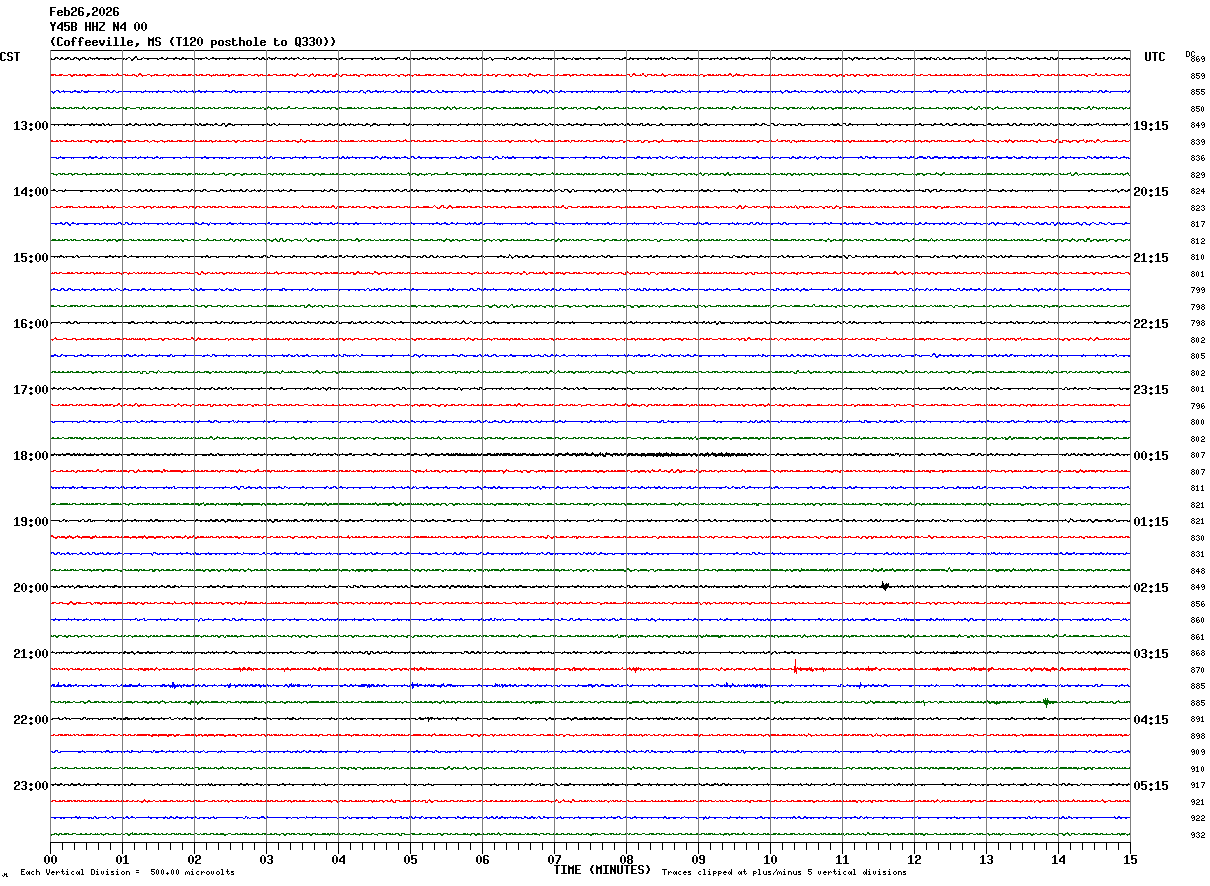Viewport: 1210px width, 886px height.
Task: Select the station code Y45B HHZ N4 00
Action: [x=98, y=27]
